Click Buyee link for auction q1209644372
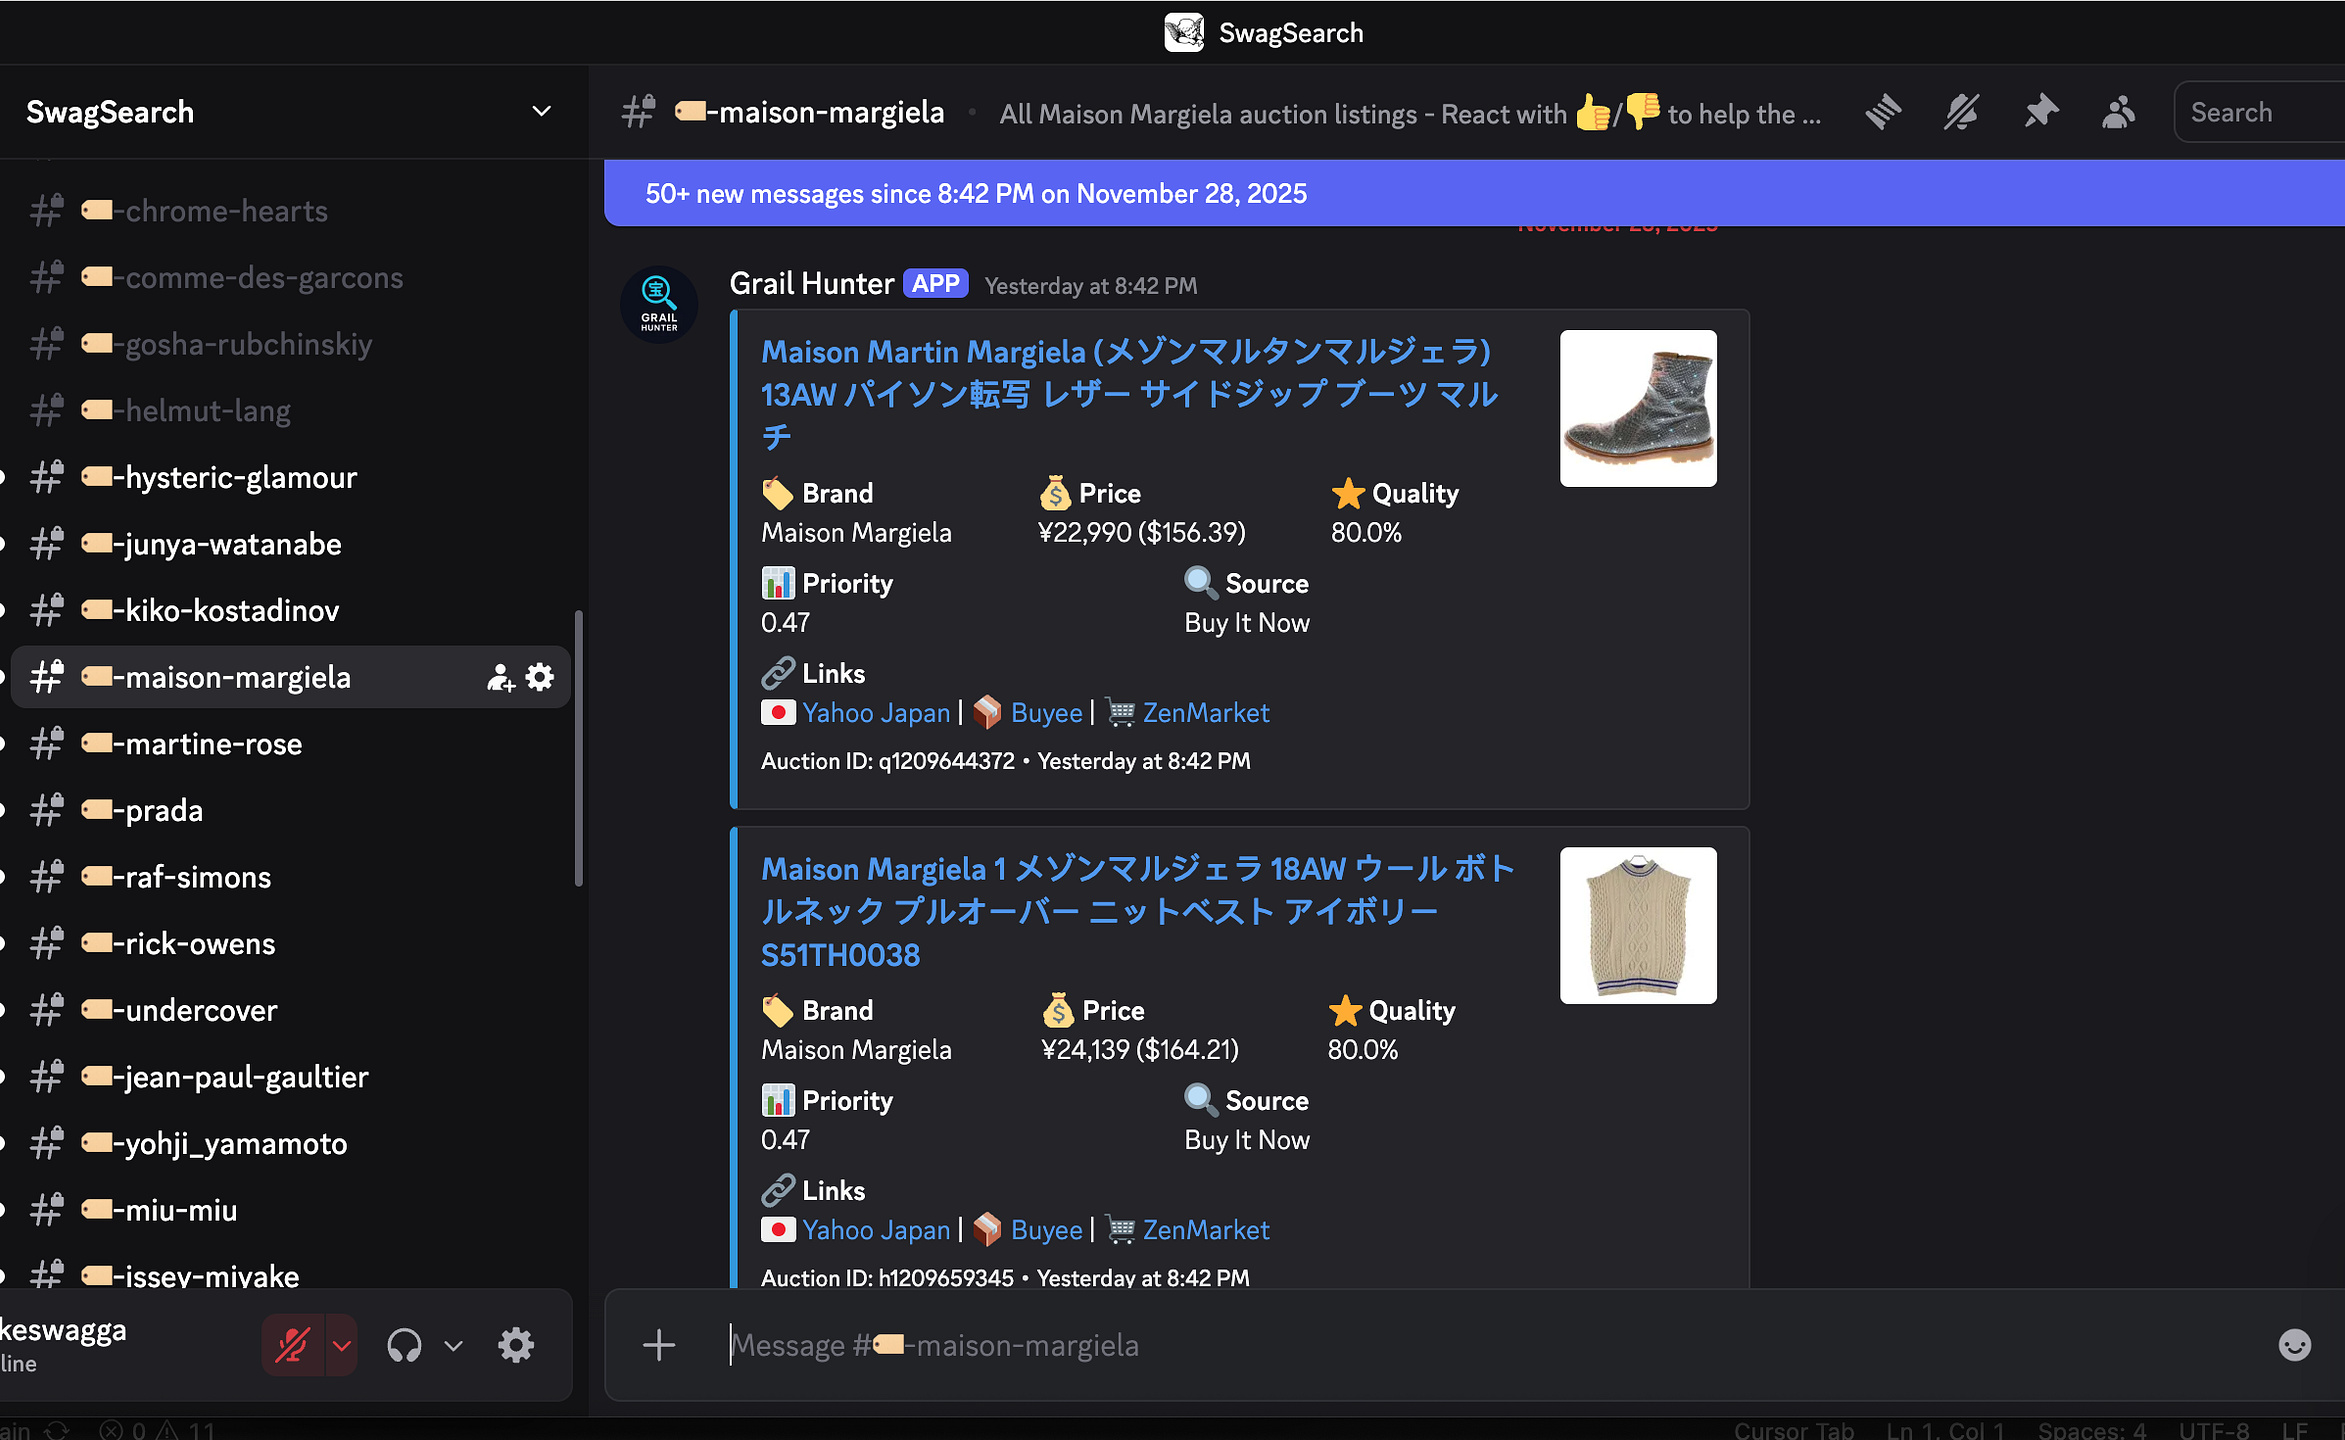2345x1440 pixels. 1046,712
